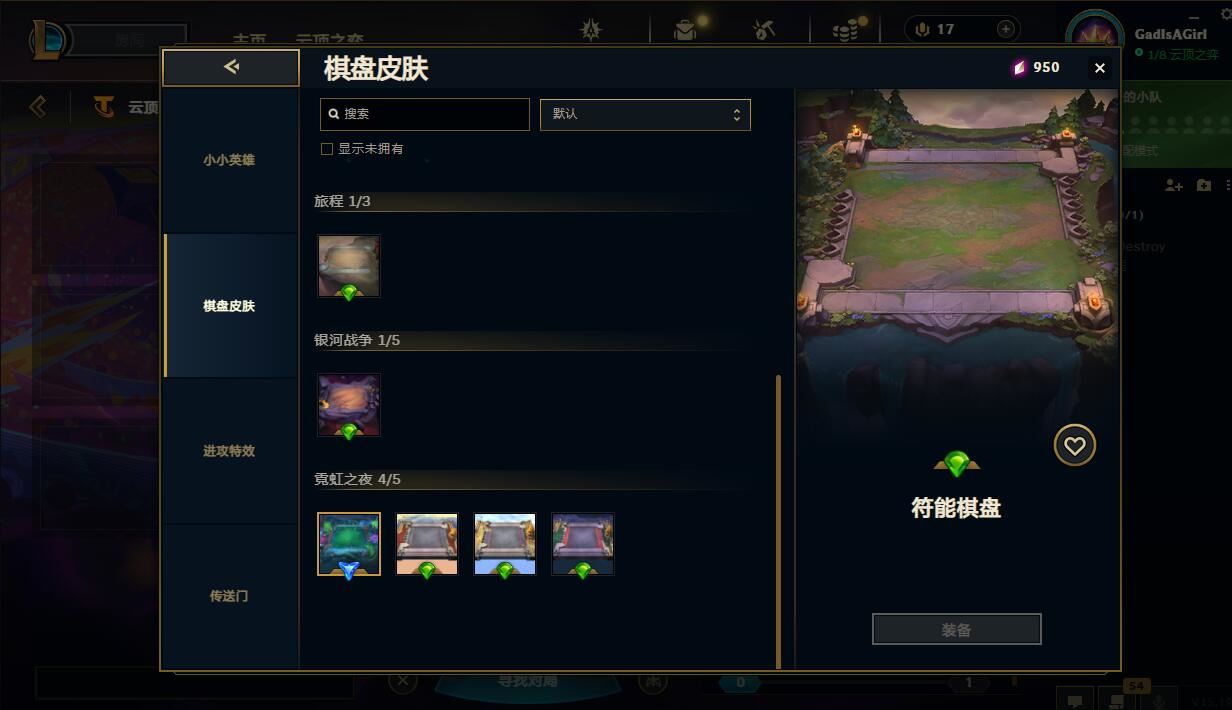Select the 旅程 board skin thumbnail
This screenshot has height=710, width=1232.
click(348, 266)
